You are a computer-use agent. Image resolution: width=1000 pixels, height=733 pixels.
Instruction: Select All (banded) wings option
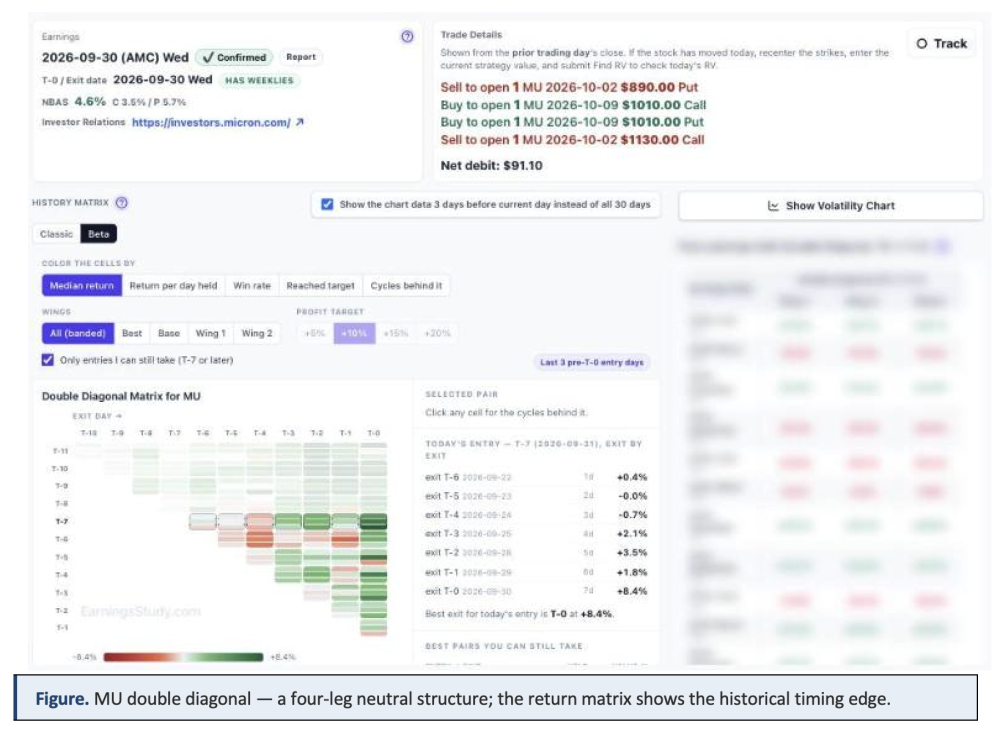click(78, 333)
